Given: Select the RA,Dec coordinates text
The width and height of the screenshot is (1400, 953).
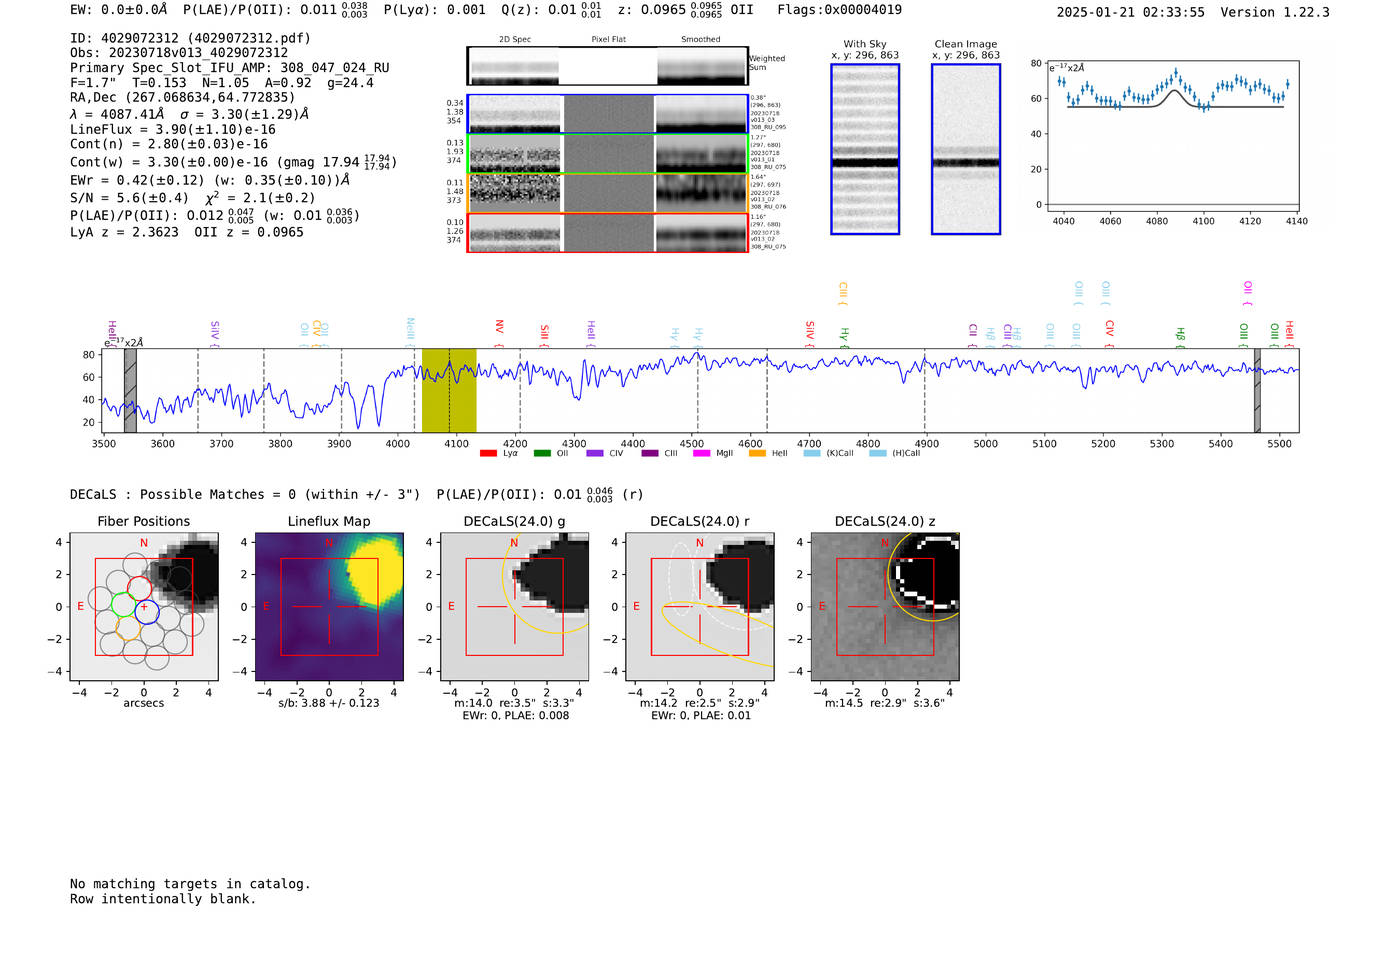Looking at the screenshot, I should click(x=183, y=97).
